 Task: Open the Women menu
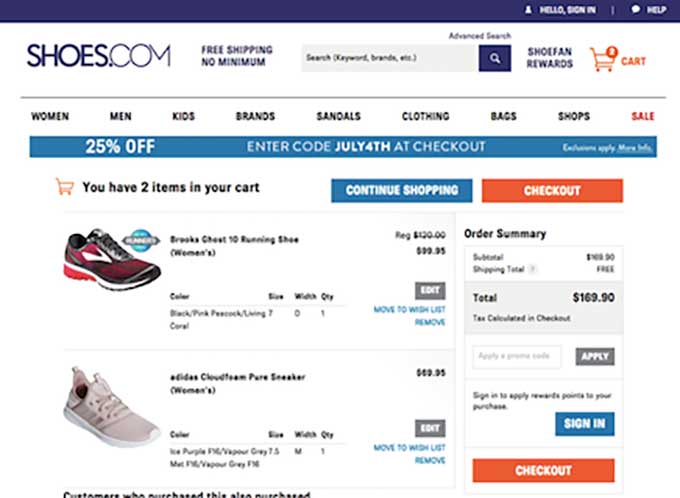pyautogui.click(x=50, y=116)
